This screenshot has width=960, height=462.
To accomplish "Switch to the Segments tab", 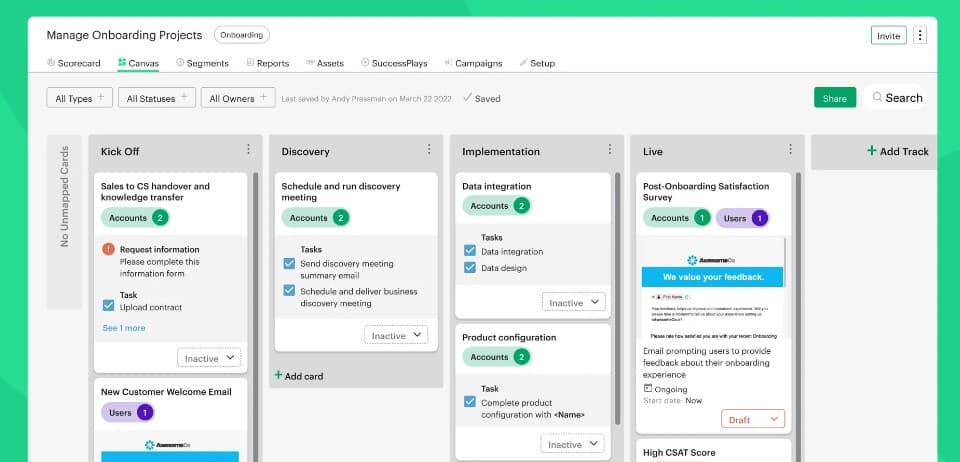I will [202, 63].
